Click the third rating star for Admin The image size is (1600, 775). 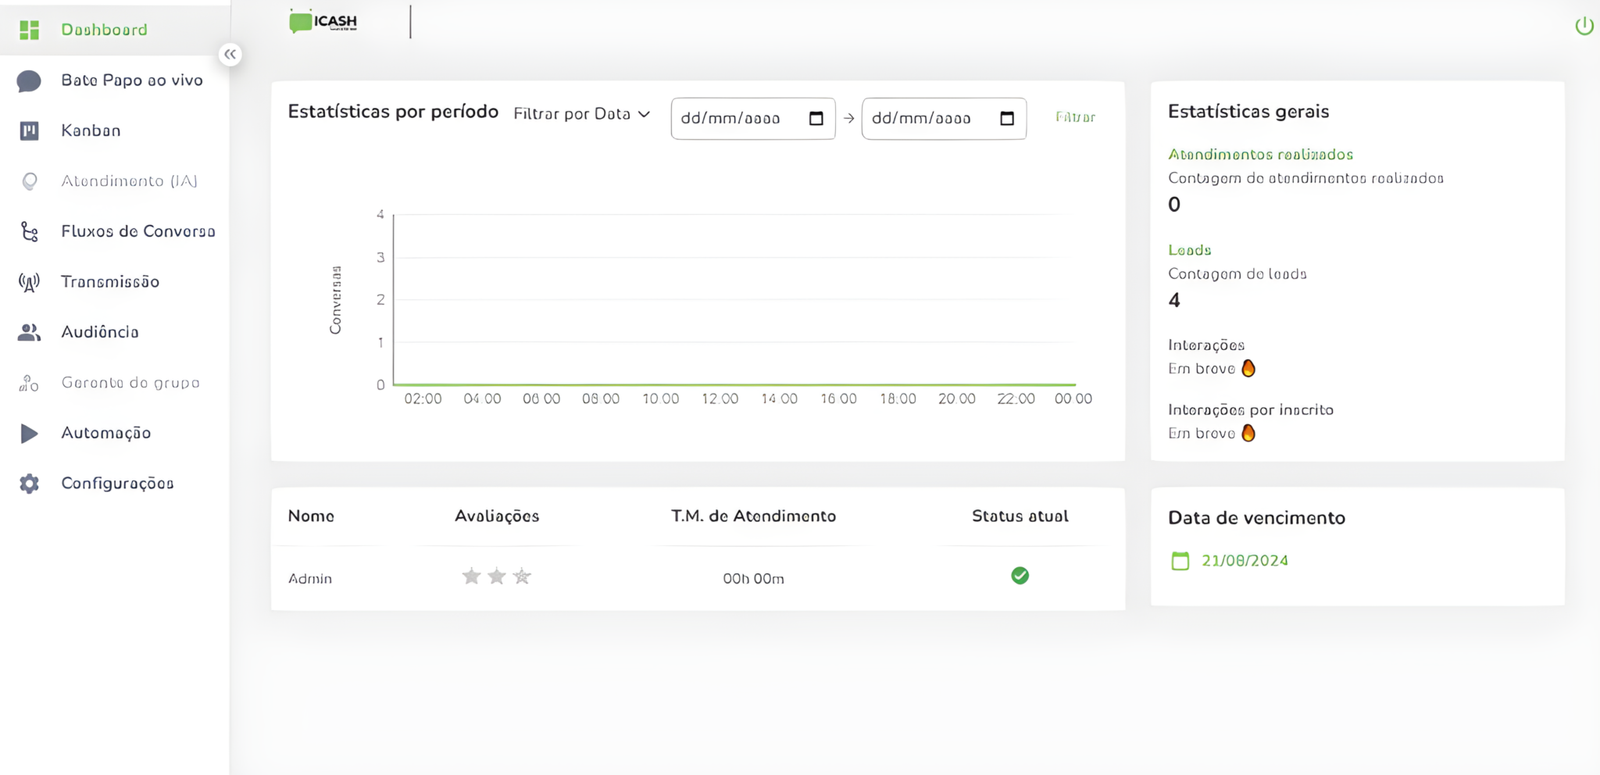522,576
